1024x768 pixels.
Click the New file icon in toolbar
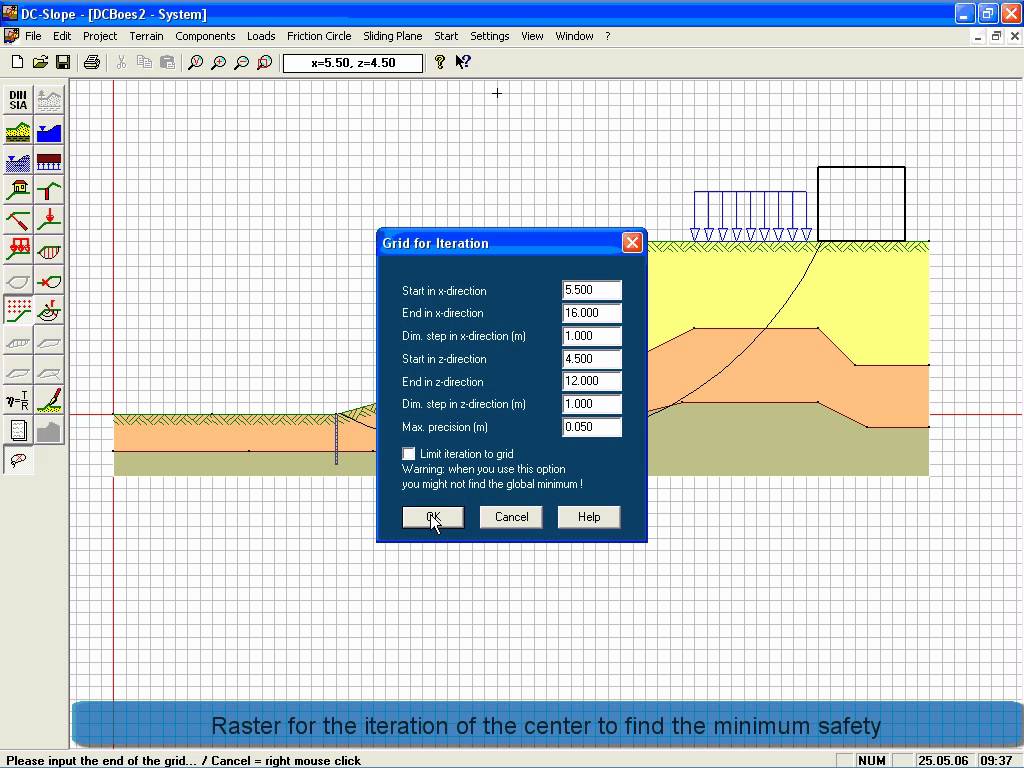[17, 62]
